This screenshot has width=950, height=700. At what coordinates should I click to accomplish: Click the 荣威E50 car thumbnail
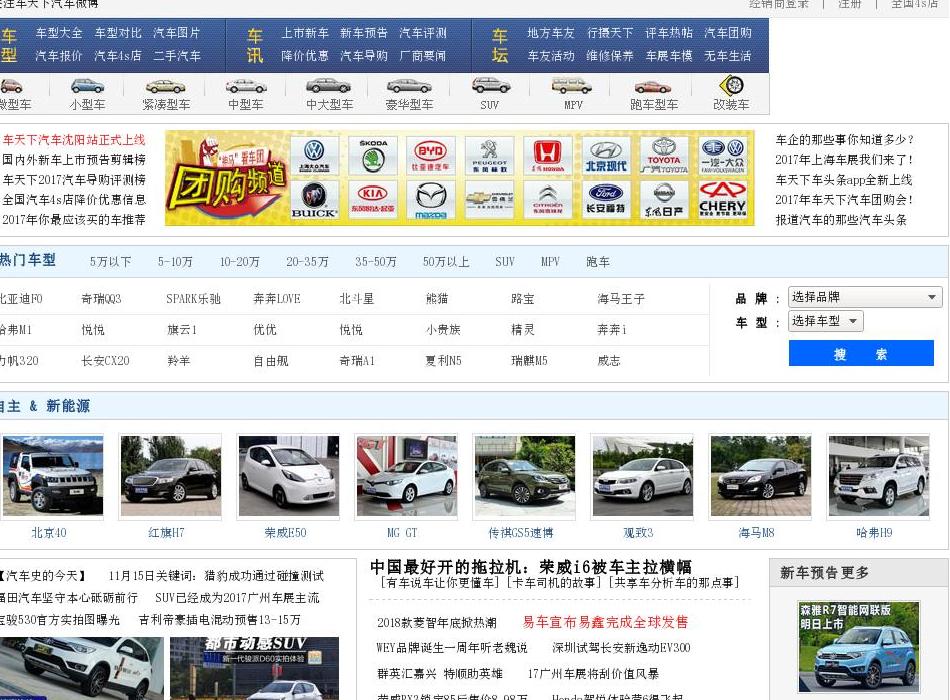pyautogui.click(x=289, y=476)
